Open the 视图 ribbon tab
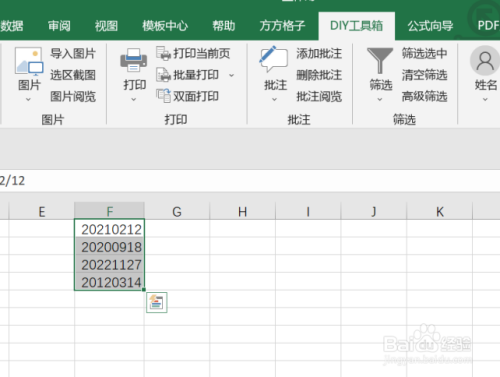This screenshot has height=377, width=500. [106, 26]
